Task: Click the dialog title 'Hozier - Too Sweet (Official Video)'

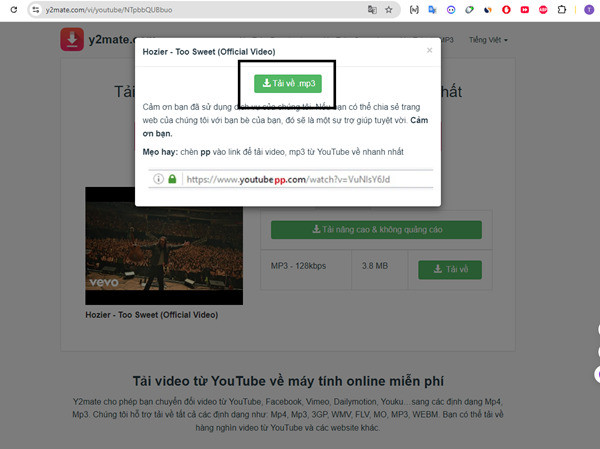Action: pyautogui.click(x=209, y=52)
